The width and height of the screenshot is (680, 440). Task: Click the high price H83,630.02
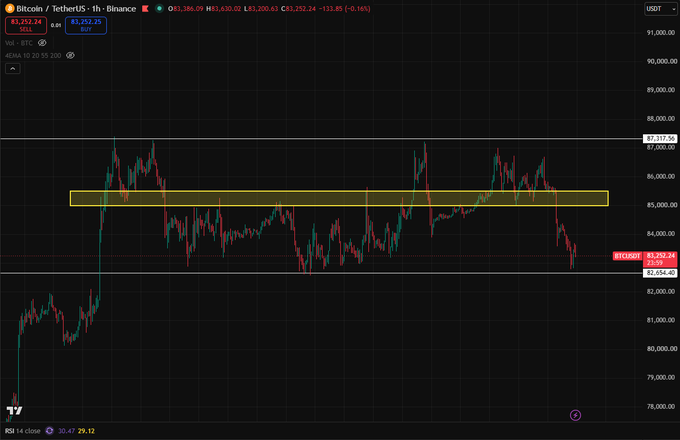223,9
